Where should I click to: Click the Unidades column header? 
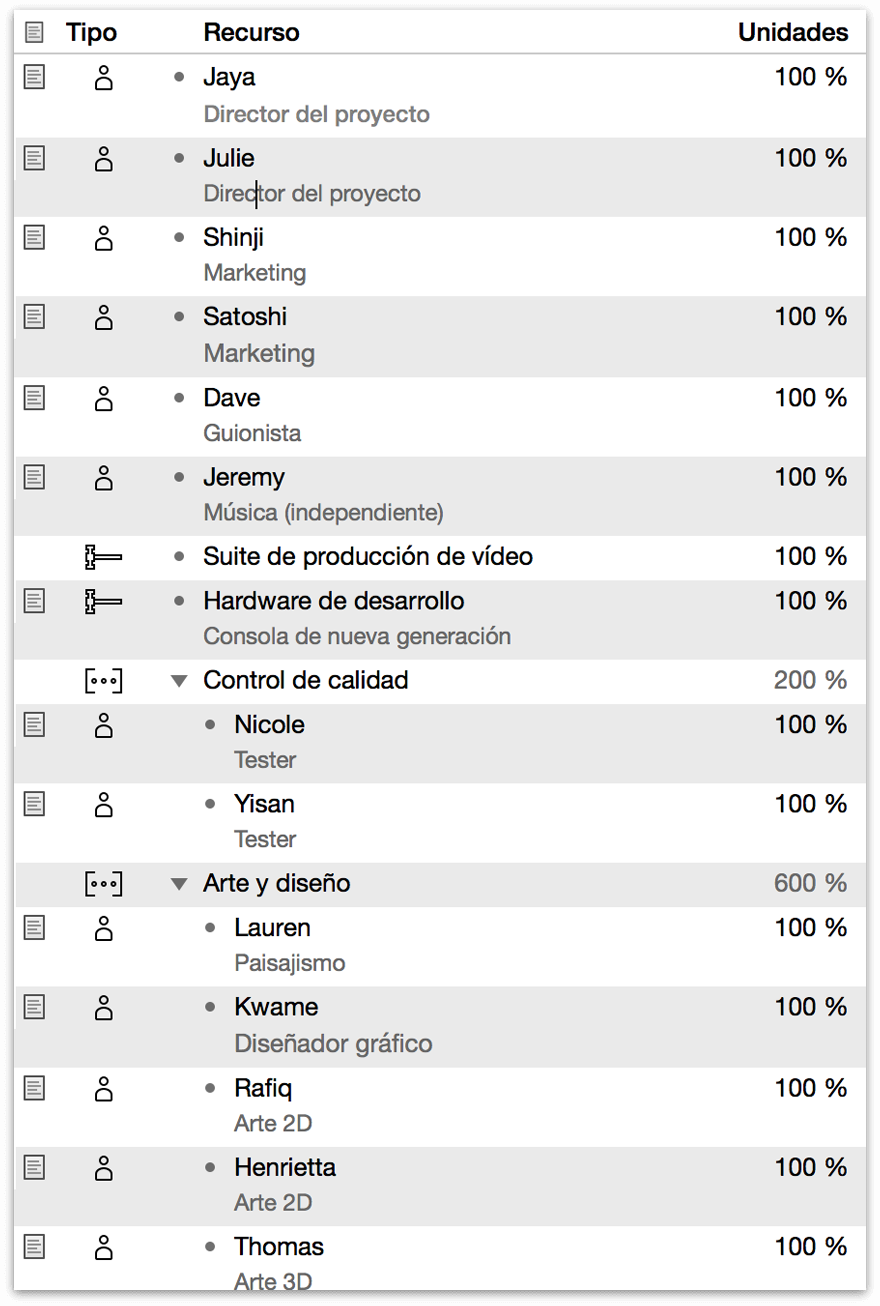793,31
